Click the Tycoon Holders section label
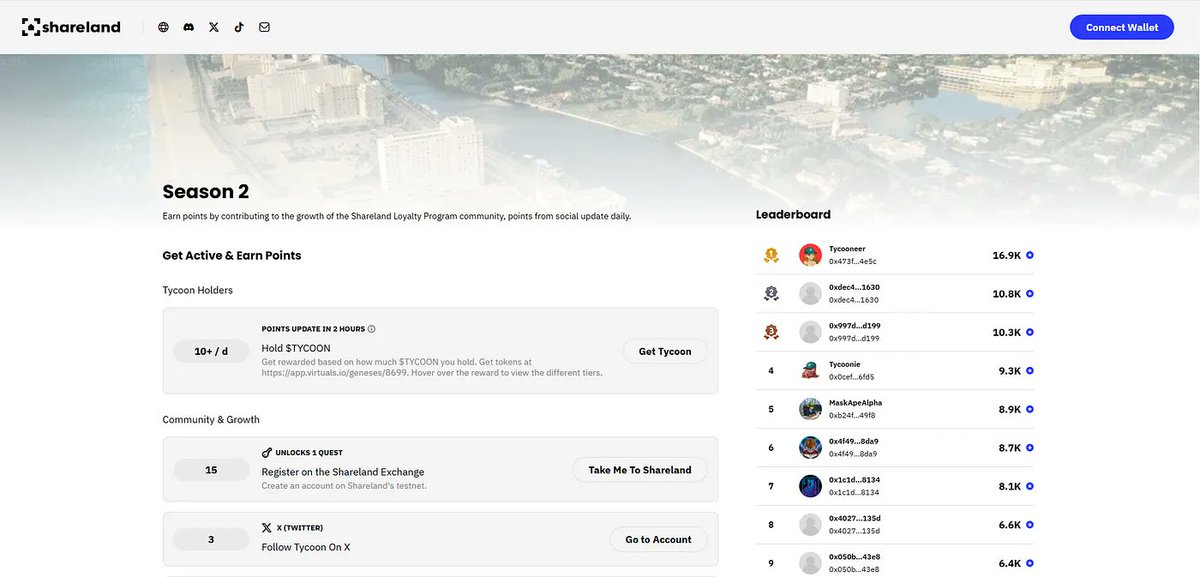The height and width of the screenshot is (577, 1200). coord(198,290)
